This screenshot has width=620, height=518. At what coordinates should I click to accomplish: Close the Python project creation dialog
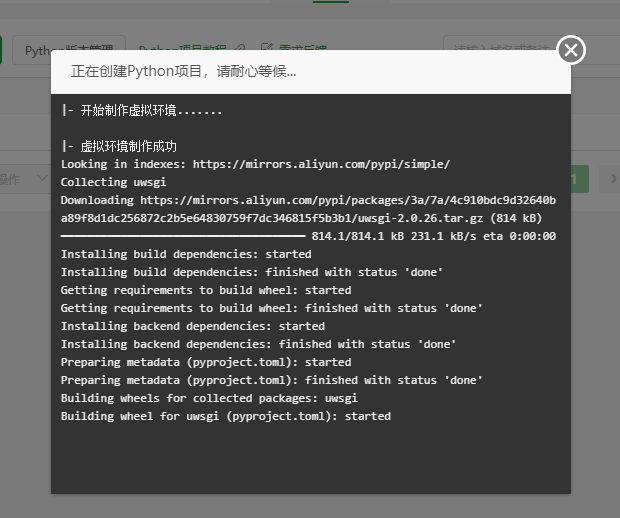point(571,50)
